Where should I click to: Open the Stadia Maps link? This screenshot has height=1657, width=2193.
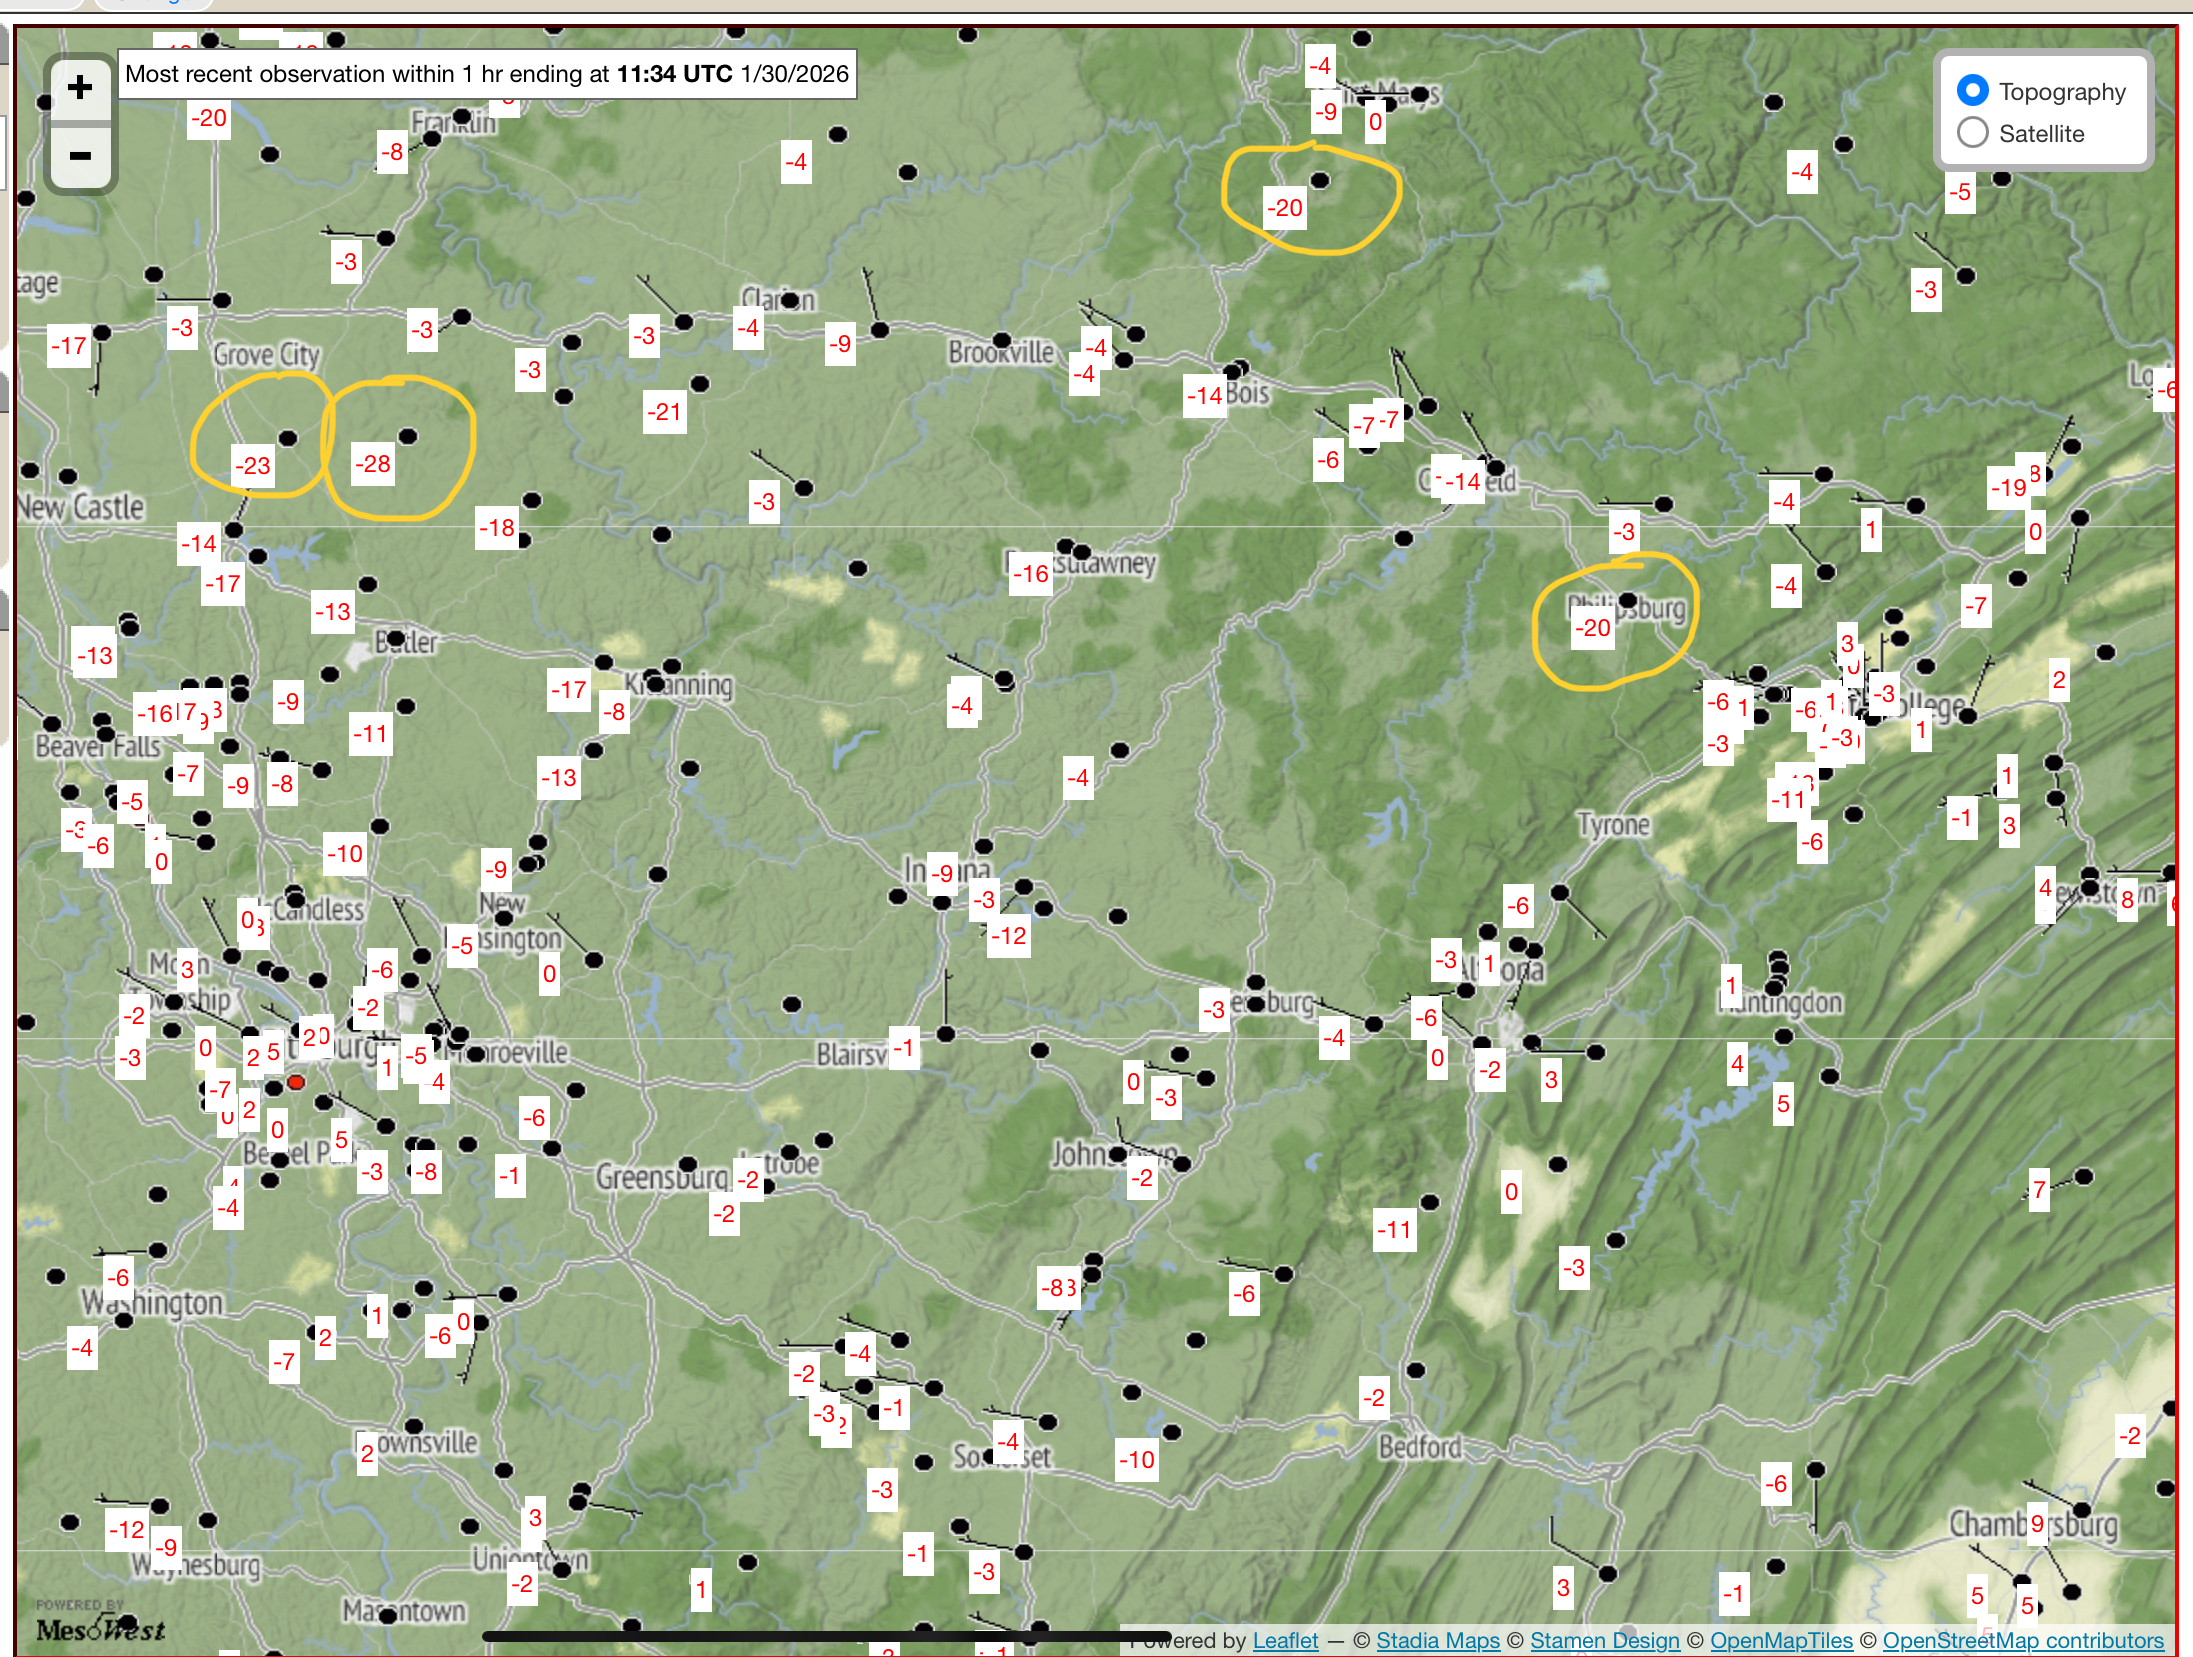(x=1437, y=1640)
